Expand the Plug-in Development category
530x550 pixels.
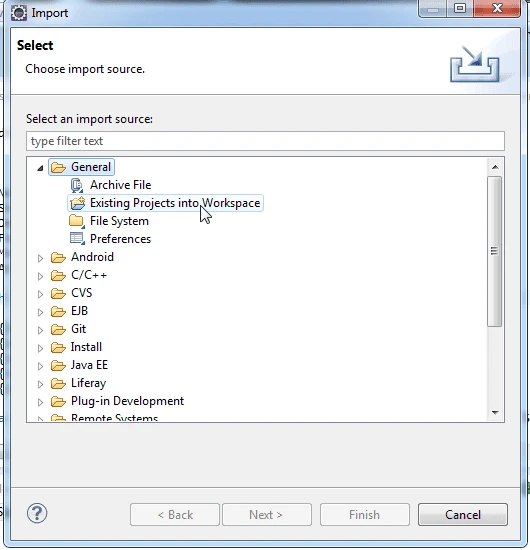[40, 402]
